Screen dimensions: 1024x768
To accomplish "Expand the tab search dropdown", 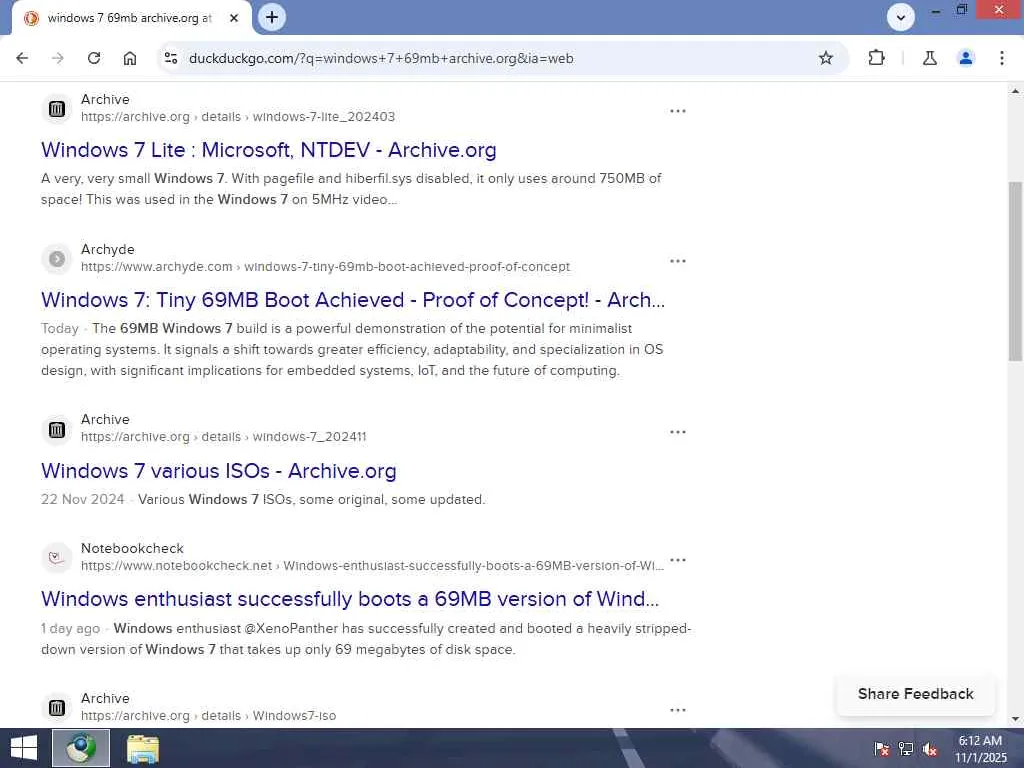I will [x=901, y=18].
